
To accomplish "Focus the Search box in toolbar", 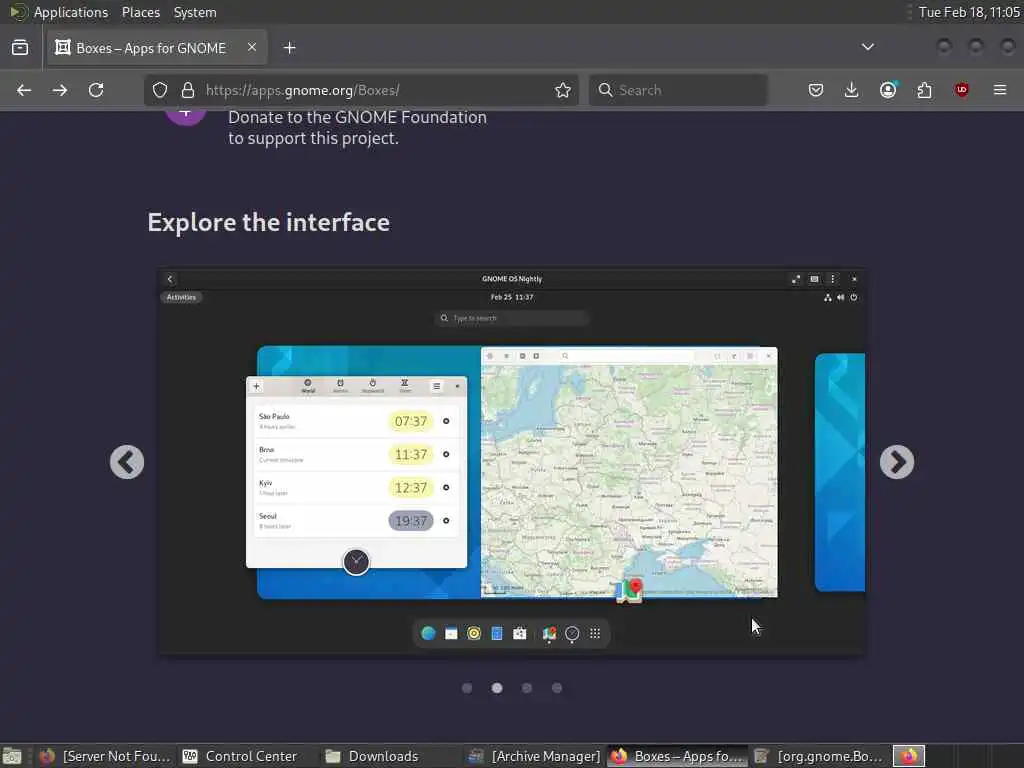I will point(678,90).
